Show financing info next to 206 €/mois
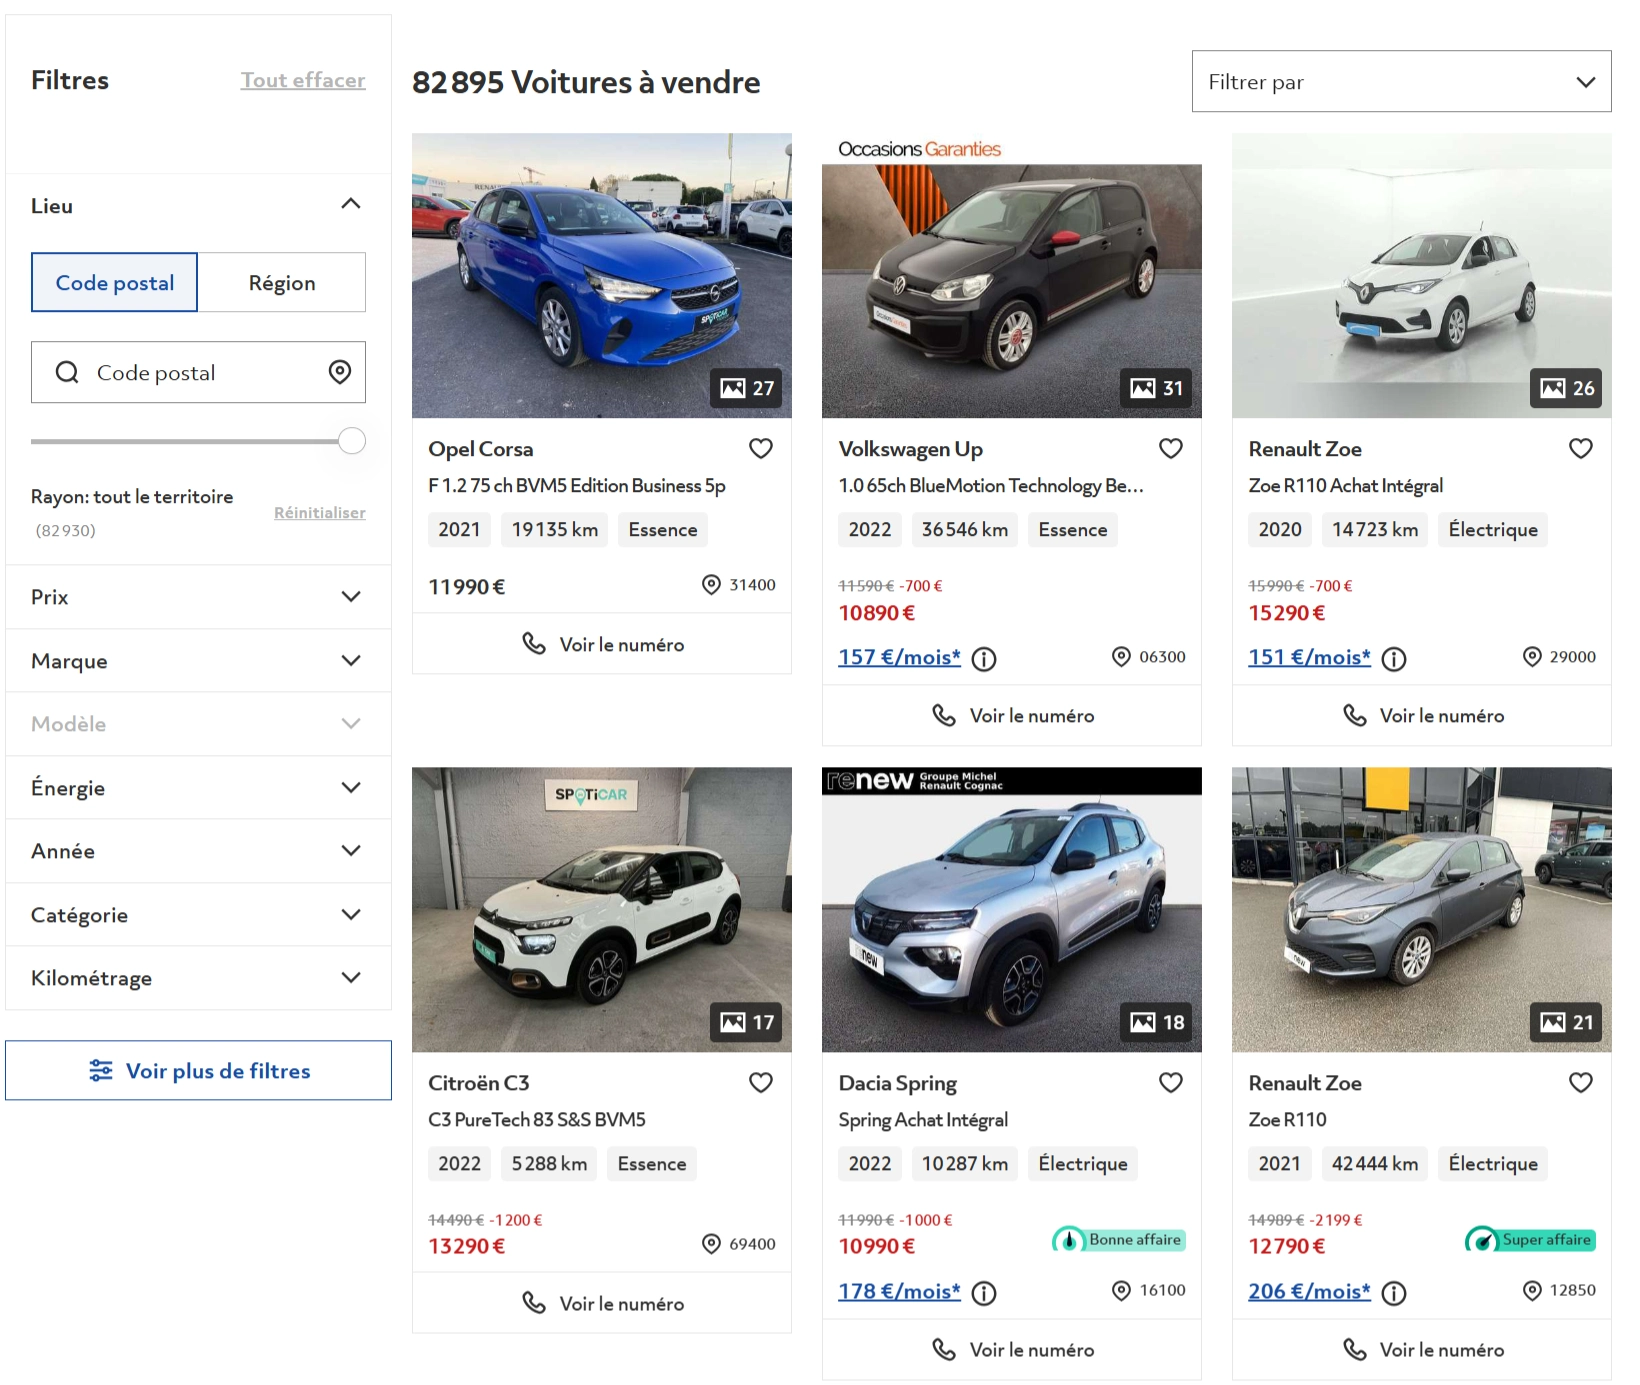The image size is (1640, 1385). [1394, 1293]
